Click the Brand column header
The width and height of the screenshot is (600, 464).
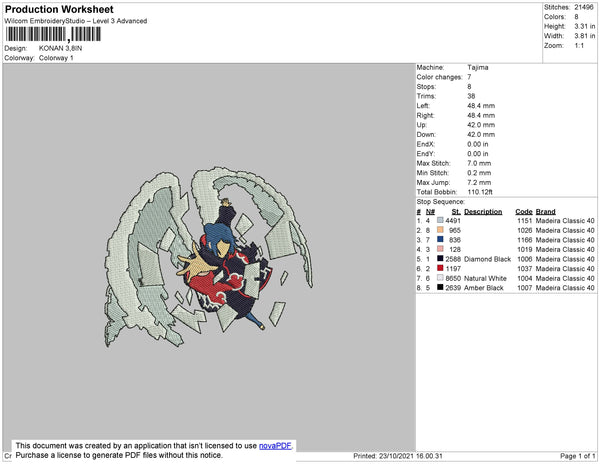tap(545, 212)
